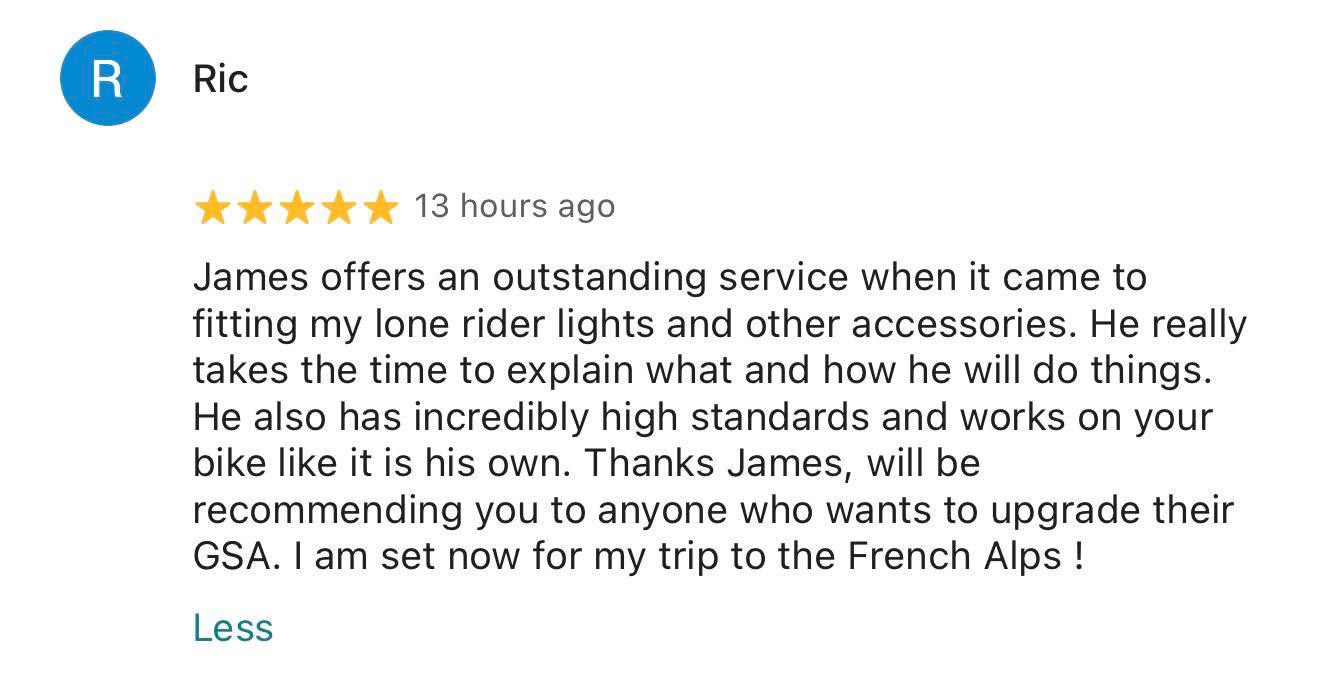Viewport: 1320px width, 698px height.
Task: Click the reviewer name Ric
Action: [x=220, y=79]
